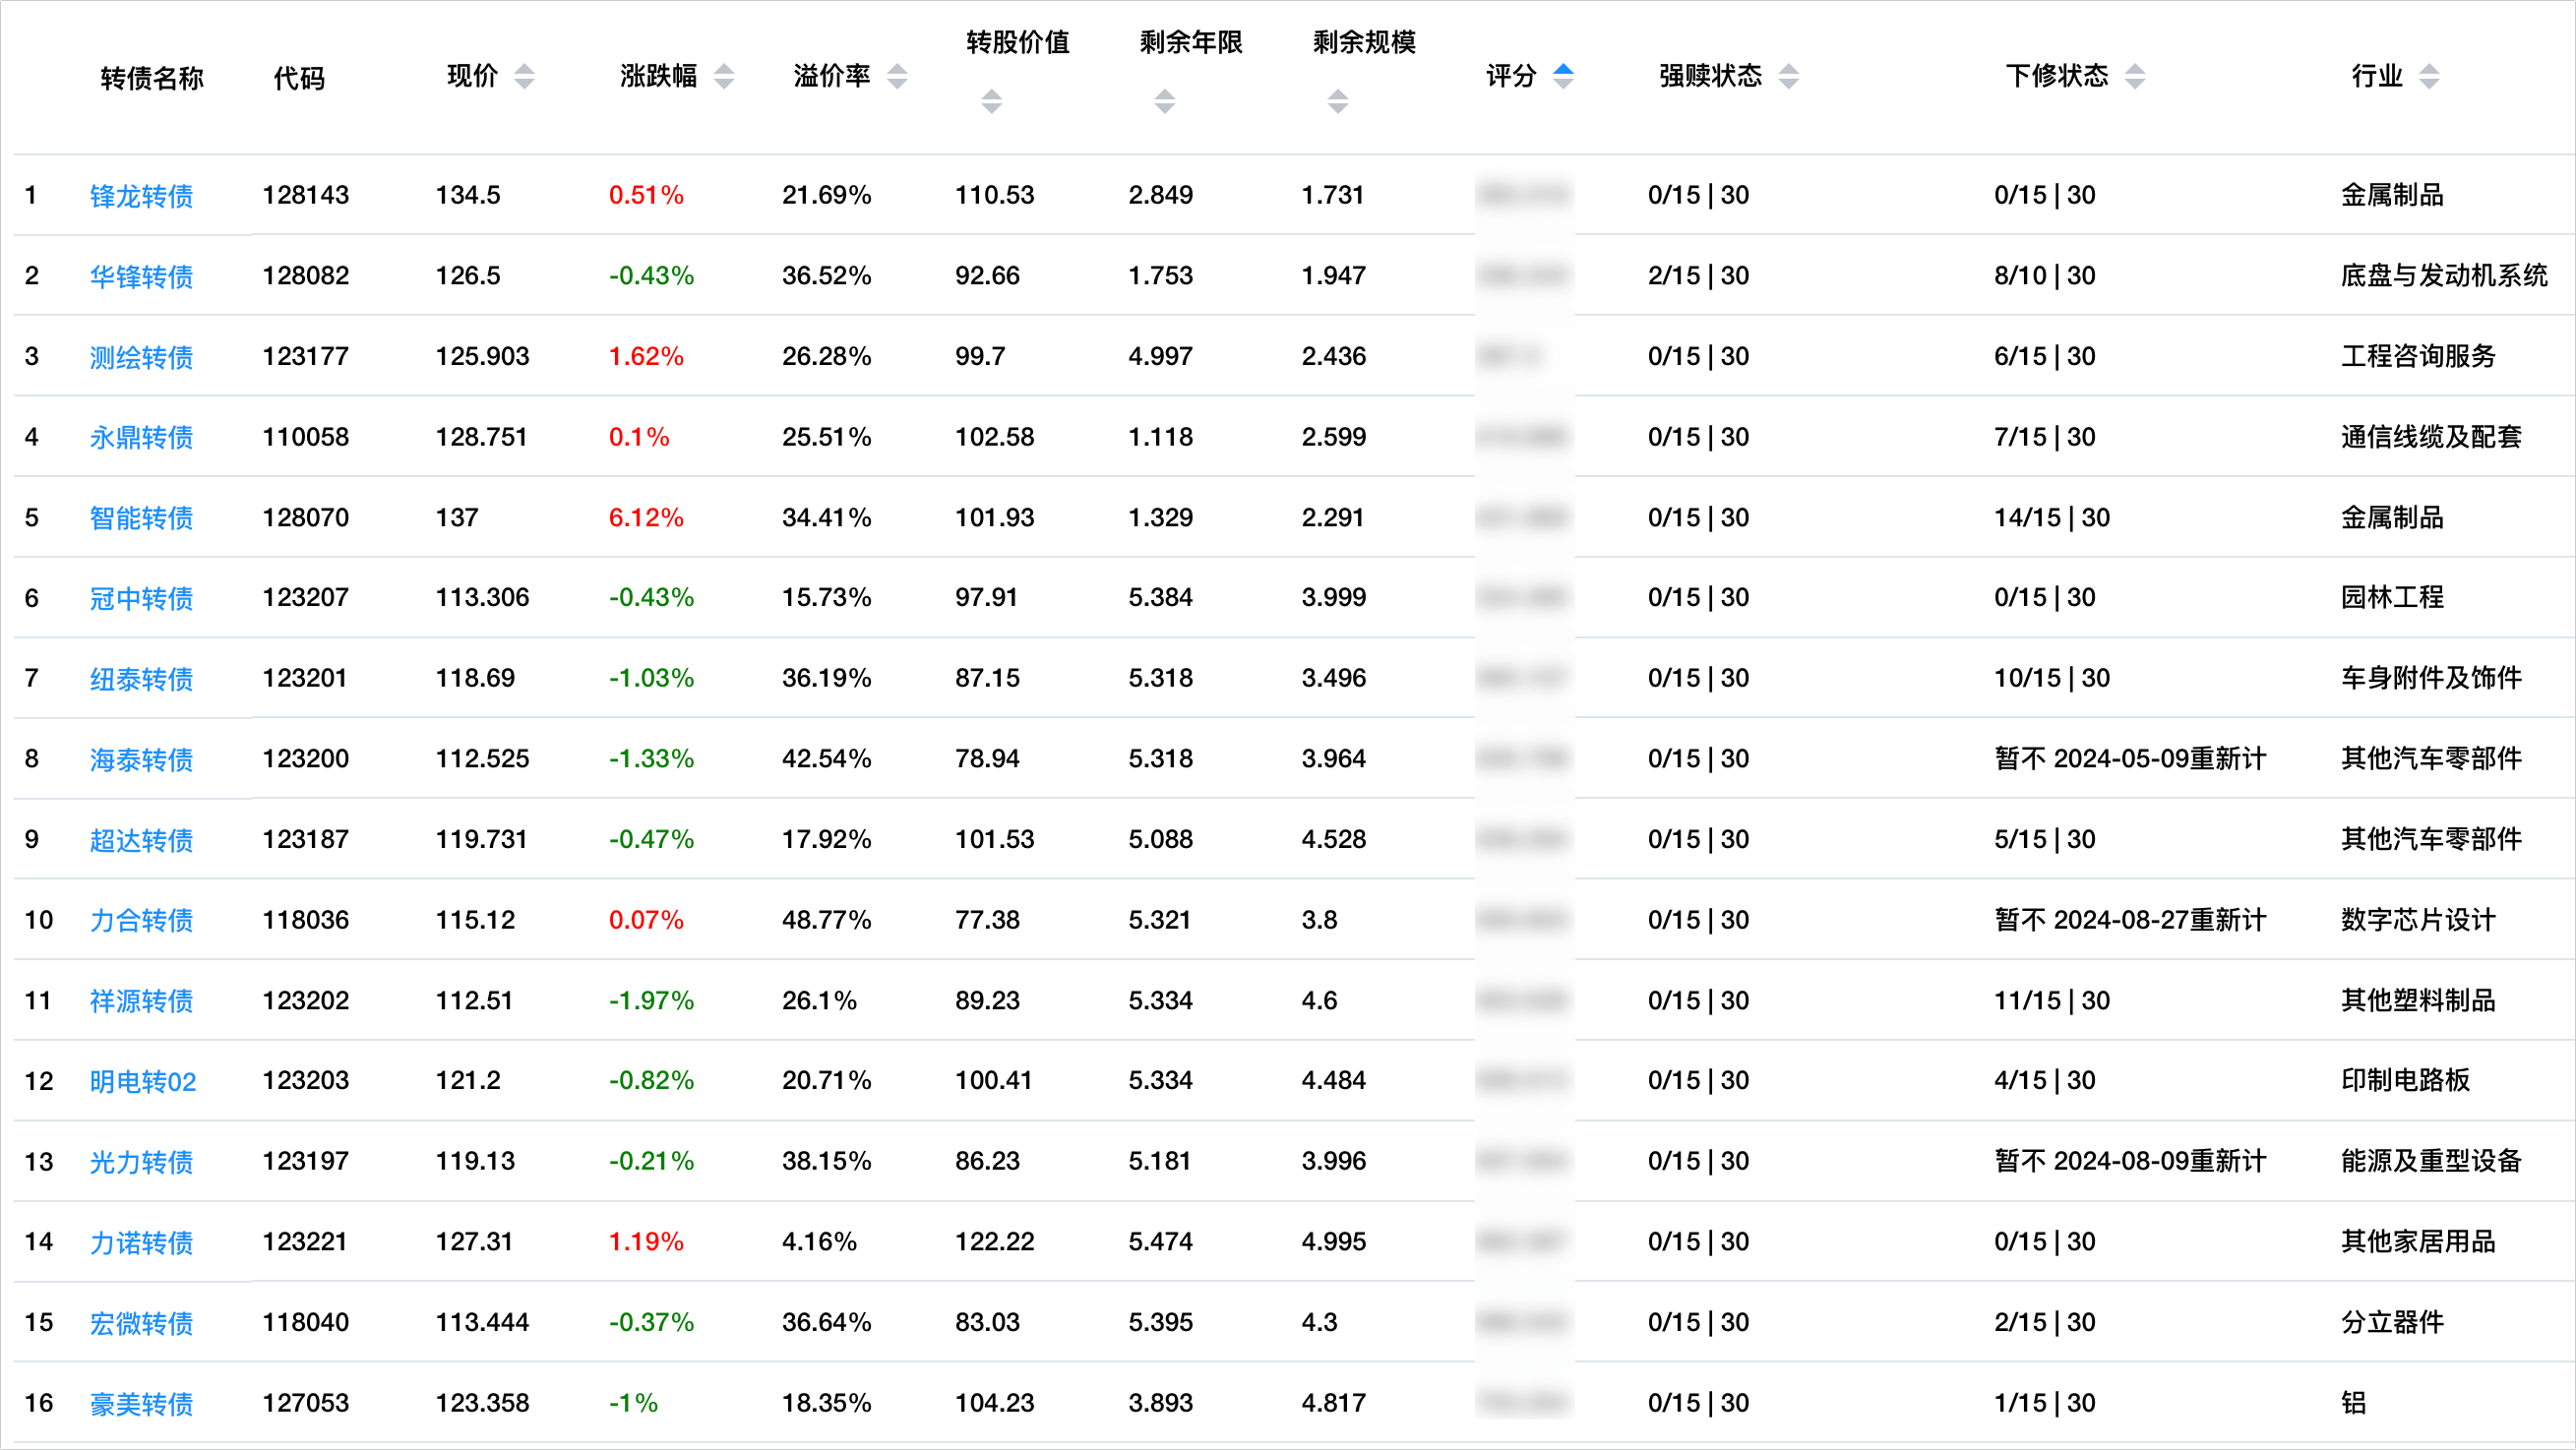The width and height of the screenshot is (2576, 1450).
Task: Click 力诺转债 bond name
Action: pos(141,1242)
